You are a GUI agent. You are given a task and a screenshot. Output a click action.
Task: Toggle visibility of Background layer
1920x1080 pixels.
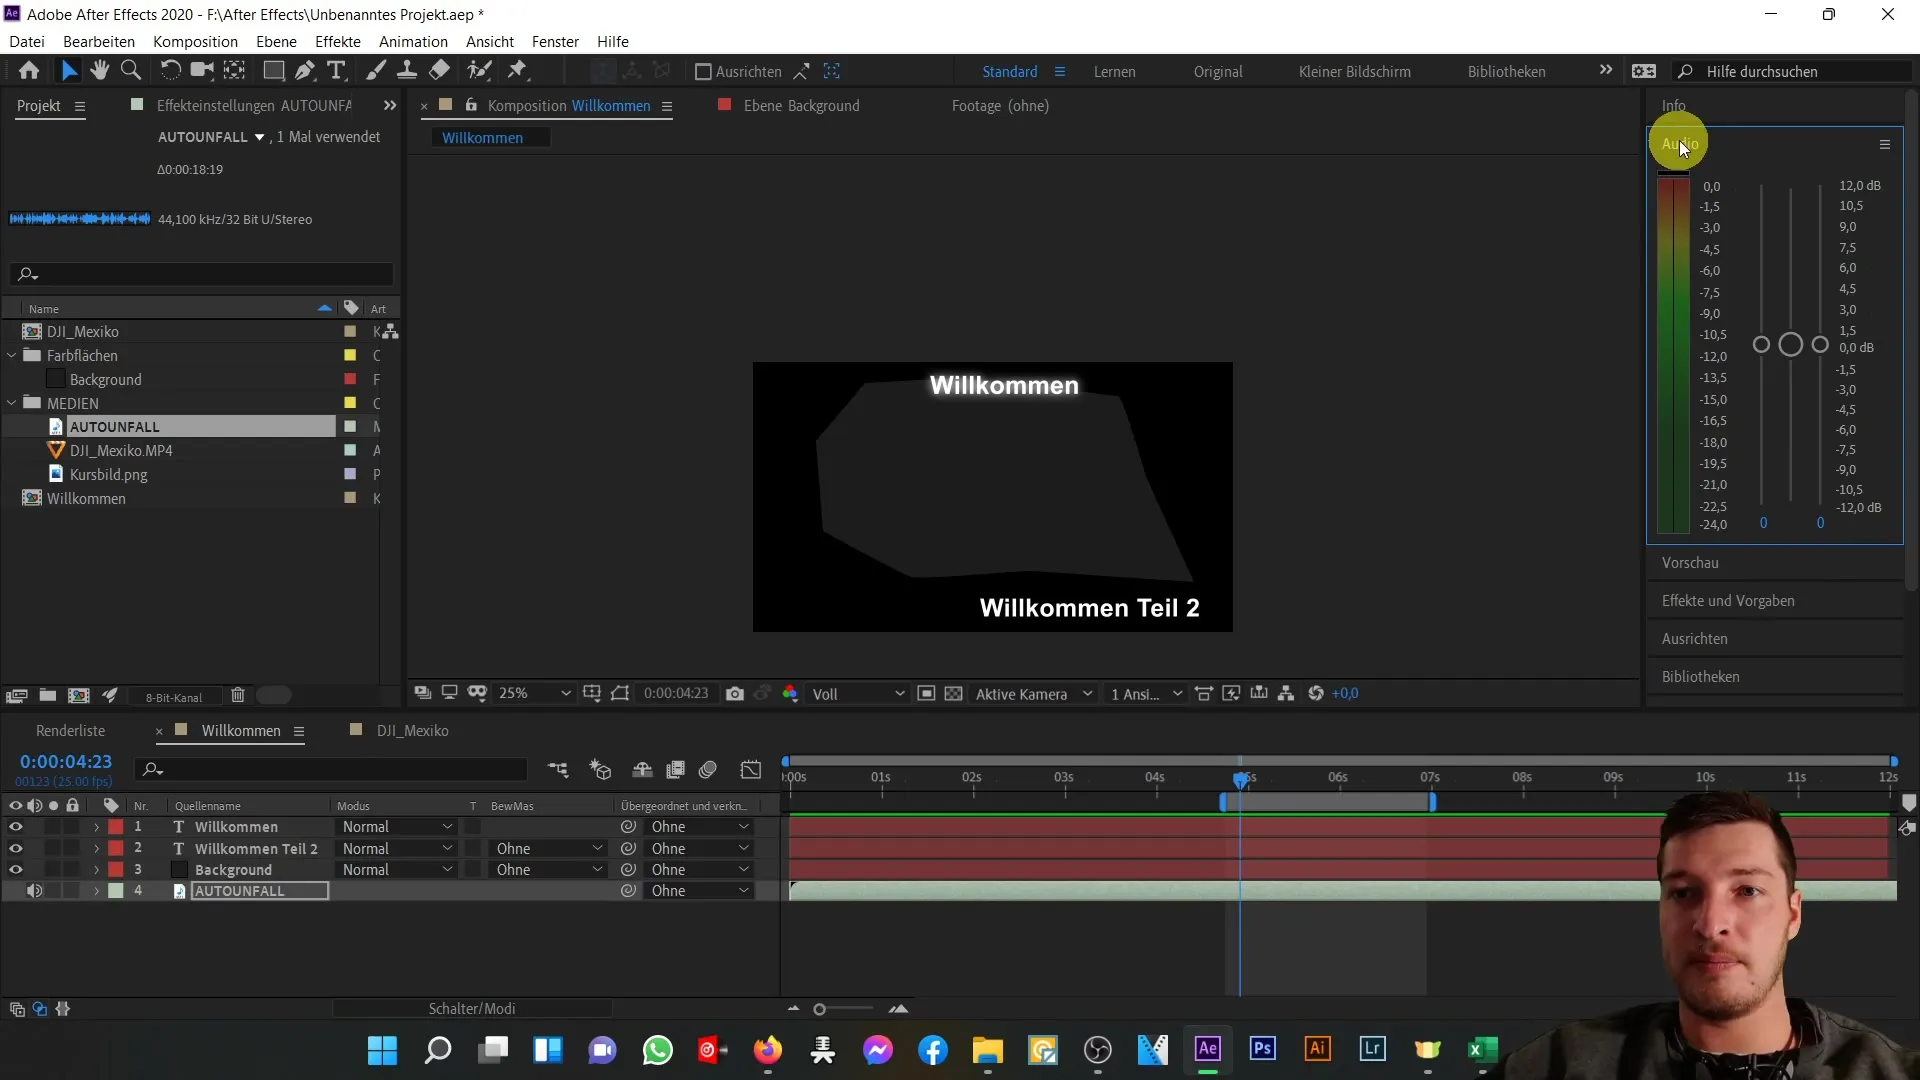point(15,869)
